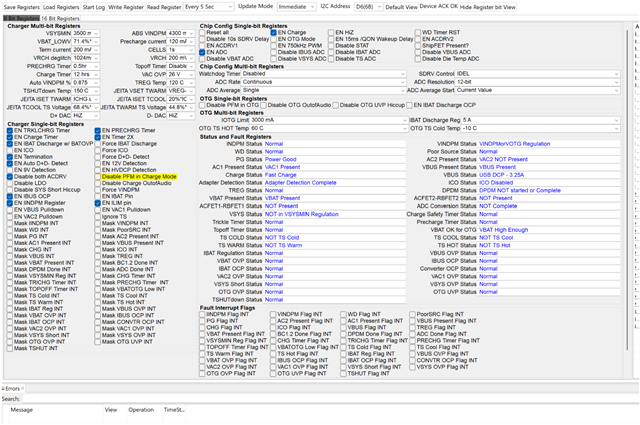Open OTG TS HOT Temp 60 C dropdown
The height and width of the screenshot is (425, 640).
click(x=329, y=128)
